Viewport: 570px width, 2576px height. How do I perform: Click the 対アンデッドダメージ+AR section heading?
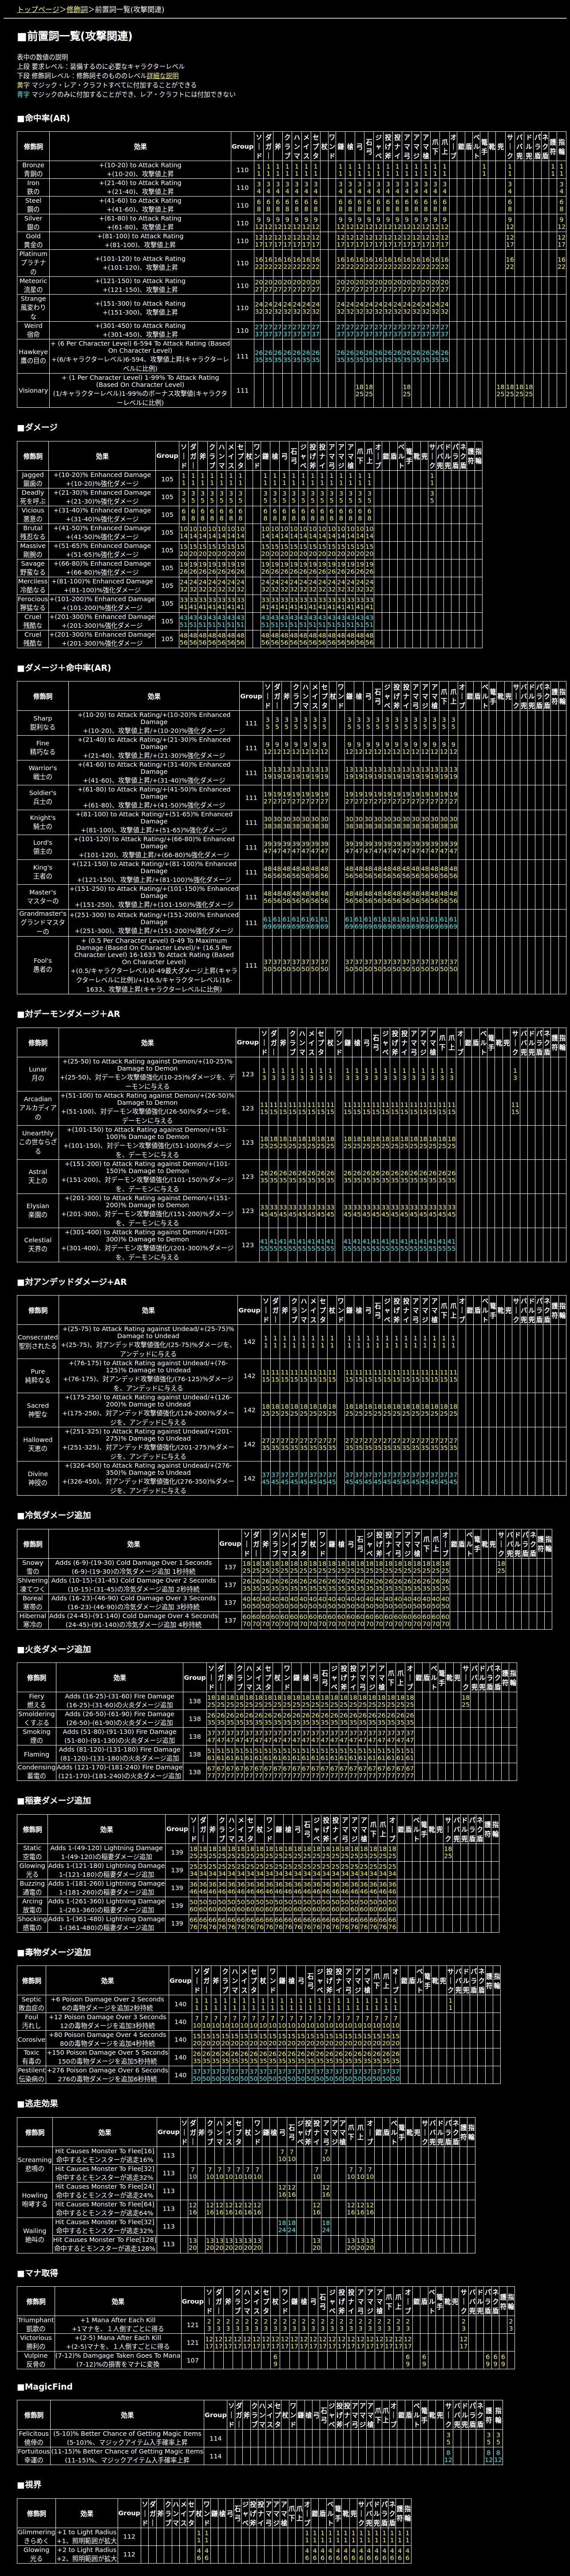tap(72, 1281)
